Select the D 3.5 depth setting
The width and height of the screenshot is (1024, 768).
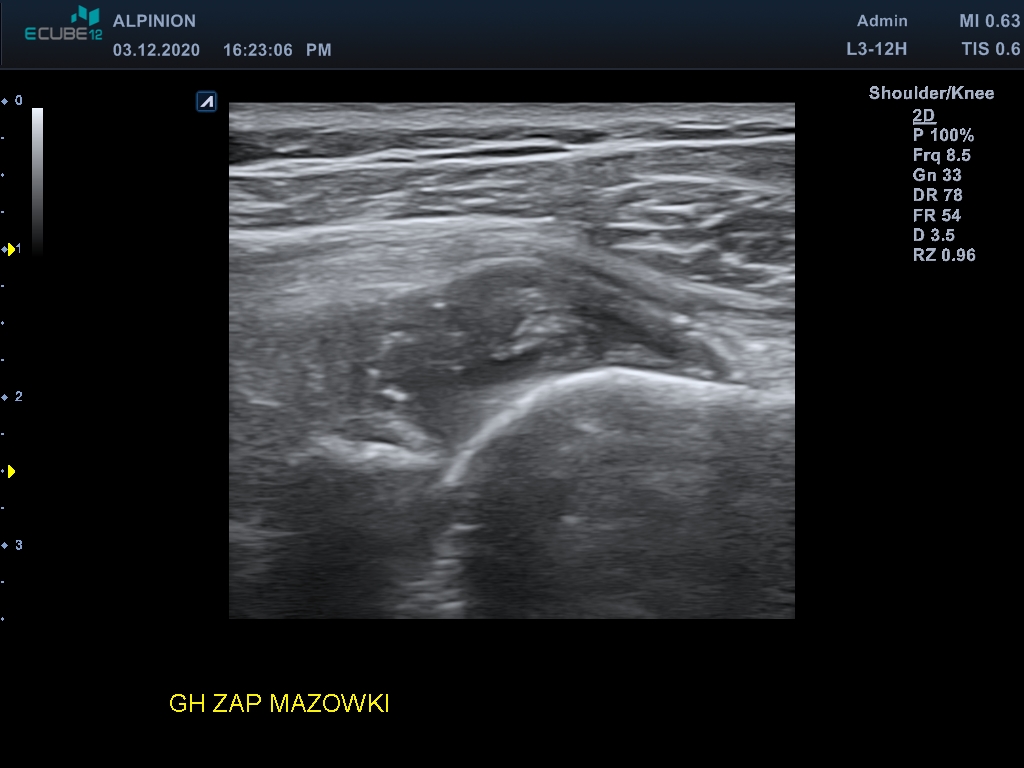click(933, 235)
